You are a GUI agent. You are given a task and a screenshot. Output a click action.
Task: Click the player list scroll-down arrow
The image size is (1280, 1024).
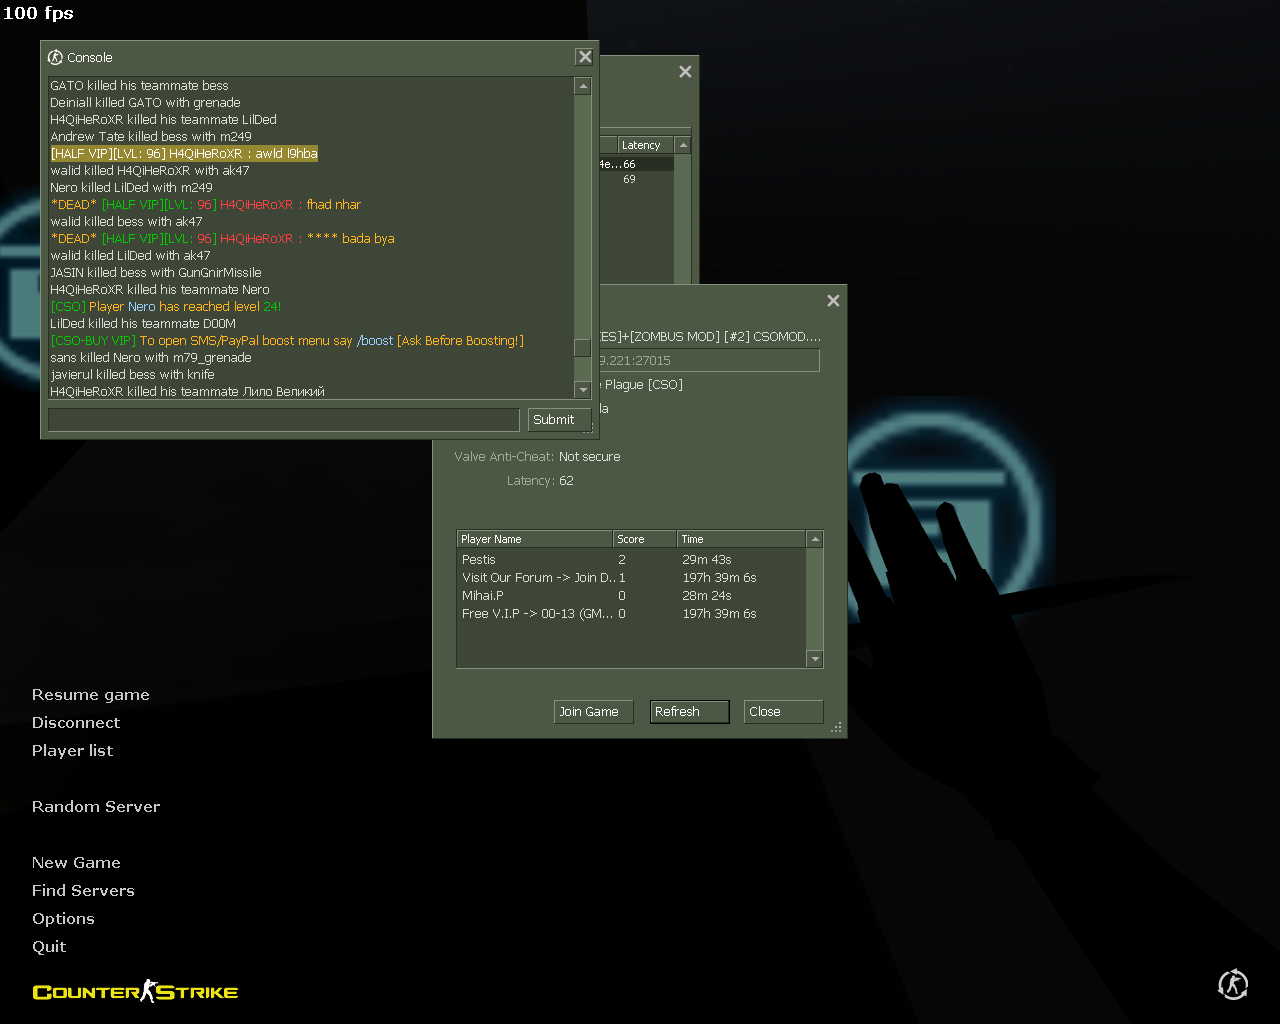click(x=815, y=659)
